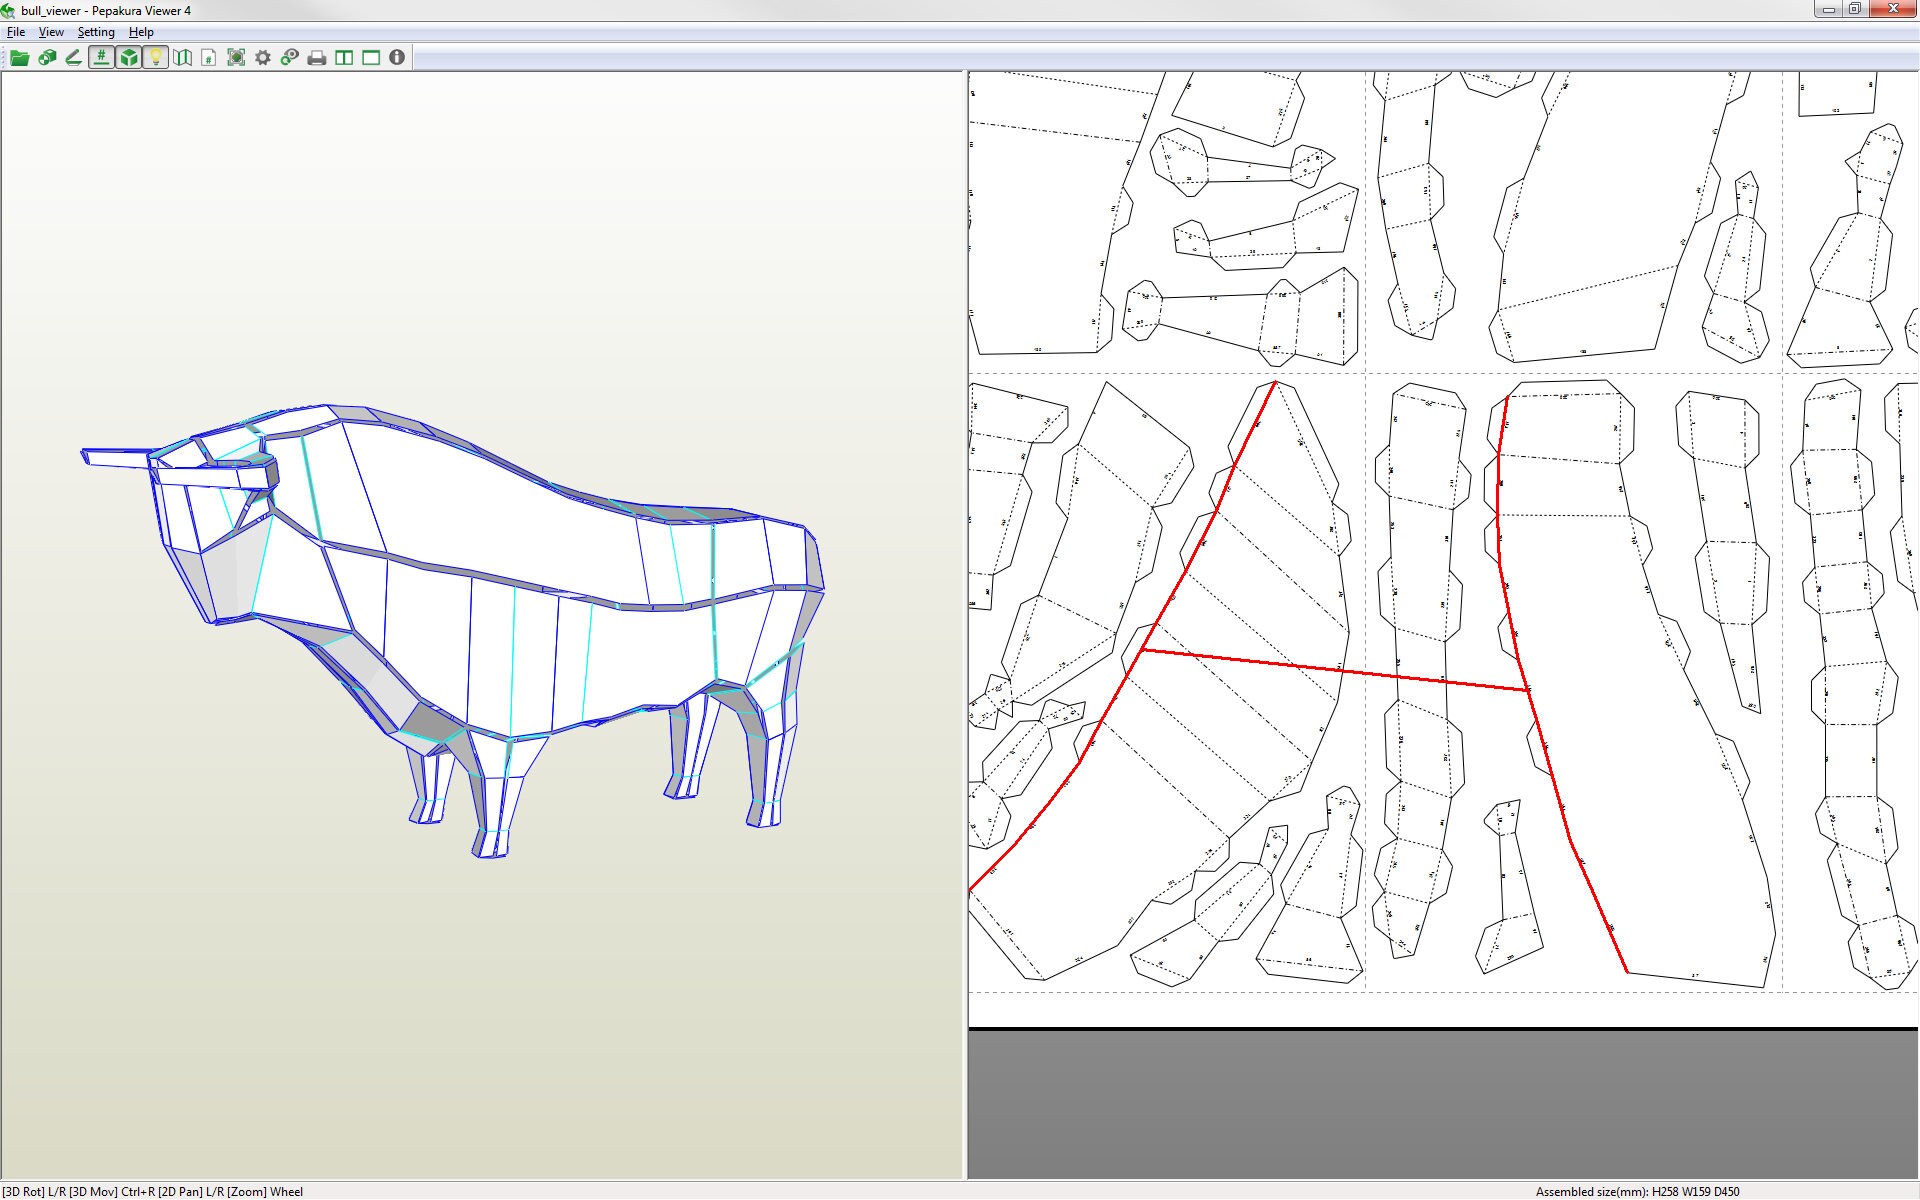
Task: Open the View menu
Action: point(51,32)
